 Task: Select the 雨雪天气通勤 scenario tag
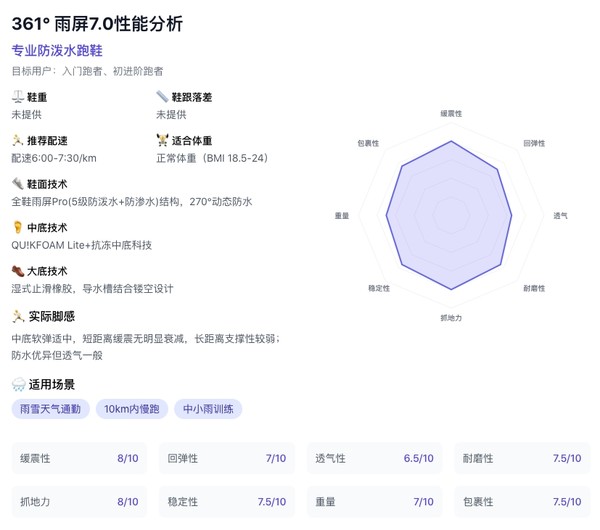pyautogui.click(x=51, y=409)
